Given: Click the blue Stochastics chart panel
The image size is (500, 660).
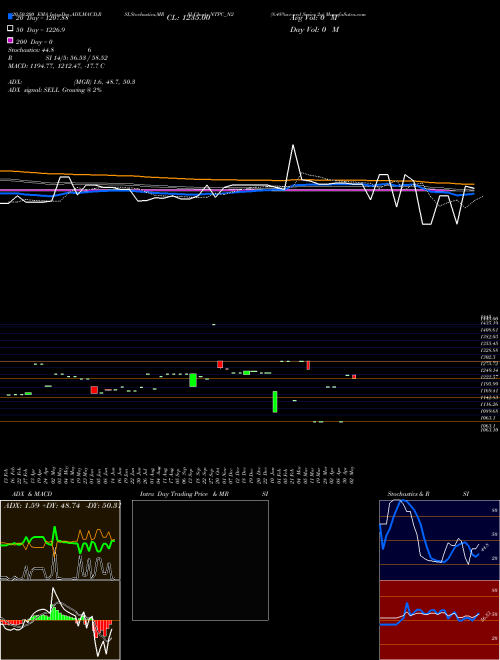Looking at the screenshot, I should (x=439, y=540).
